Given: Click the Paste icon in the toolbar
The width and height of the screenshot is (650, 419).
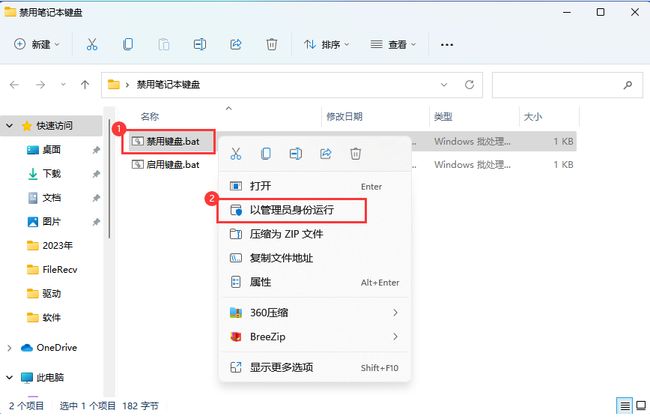Looking at the screenshot, I should 164,44.
